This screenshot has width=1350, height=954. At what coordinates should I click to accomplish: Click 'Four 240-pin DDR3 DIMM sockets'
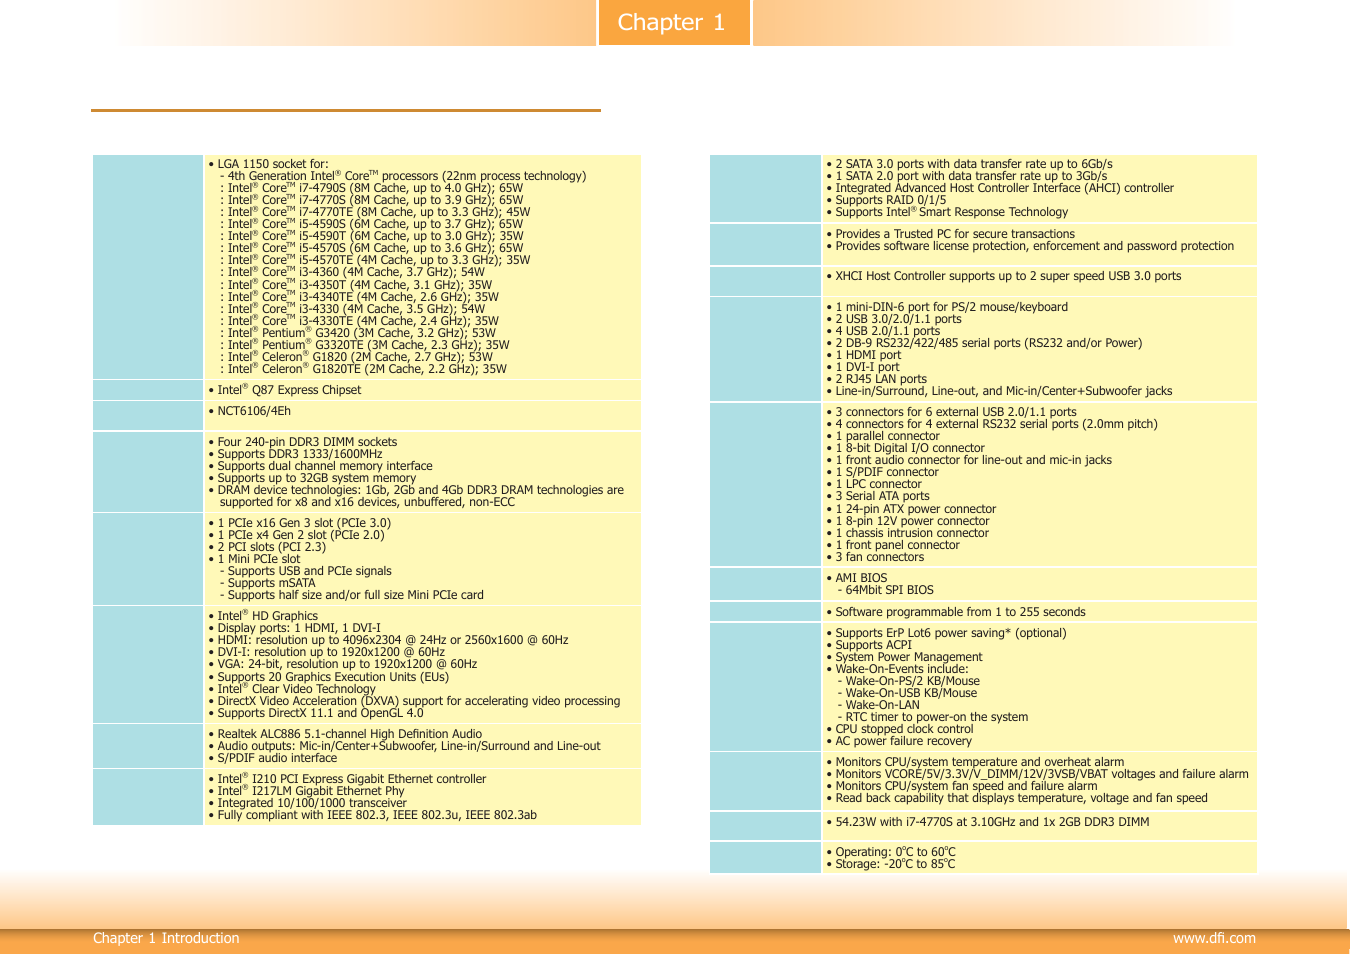tap(303, 442)
